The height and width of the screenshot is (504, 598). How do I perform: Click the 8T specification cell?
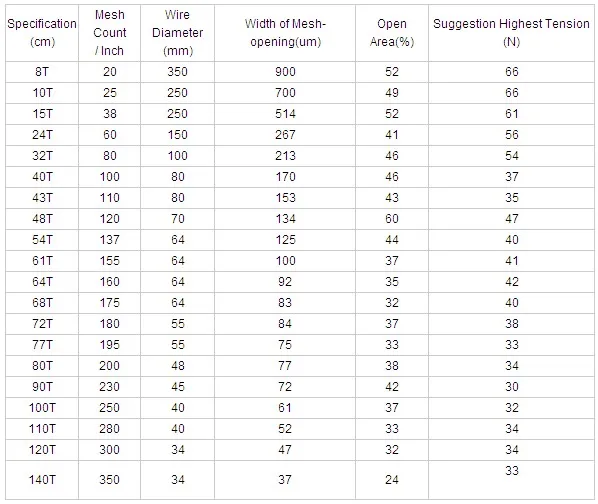[42, 72]
